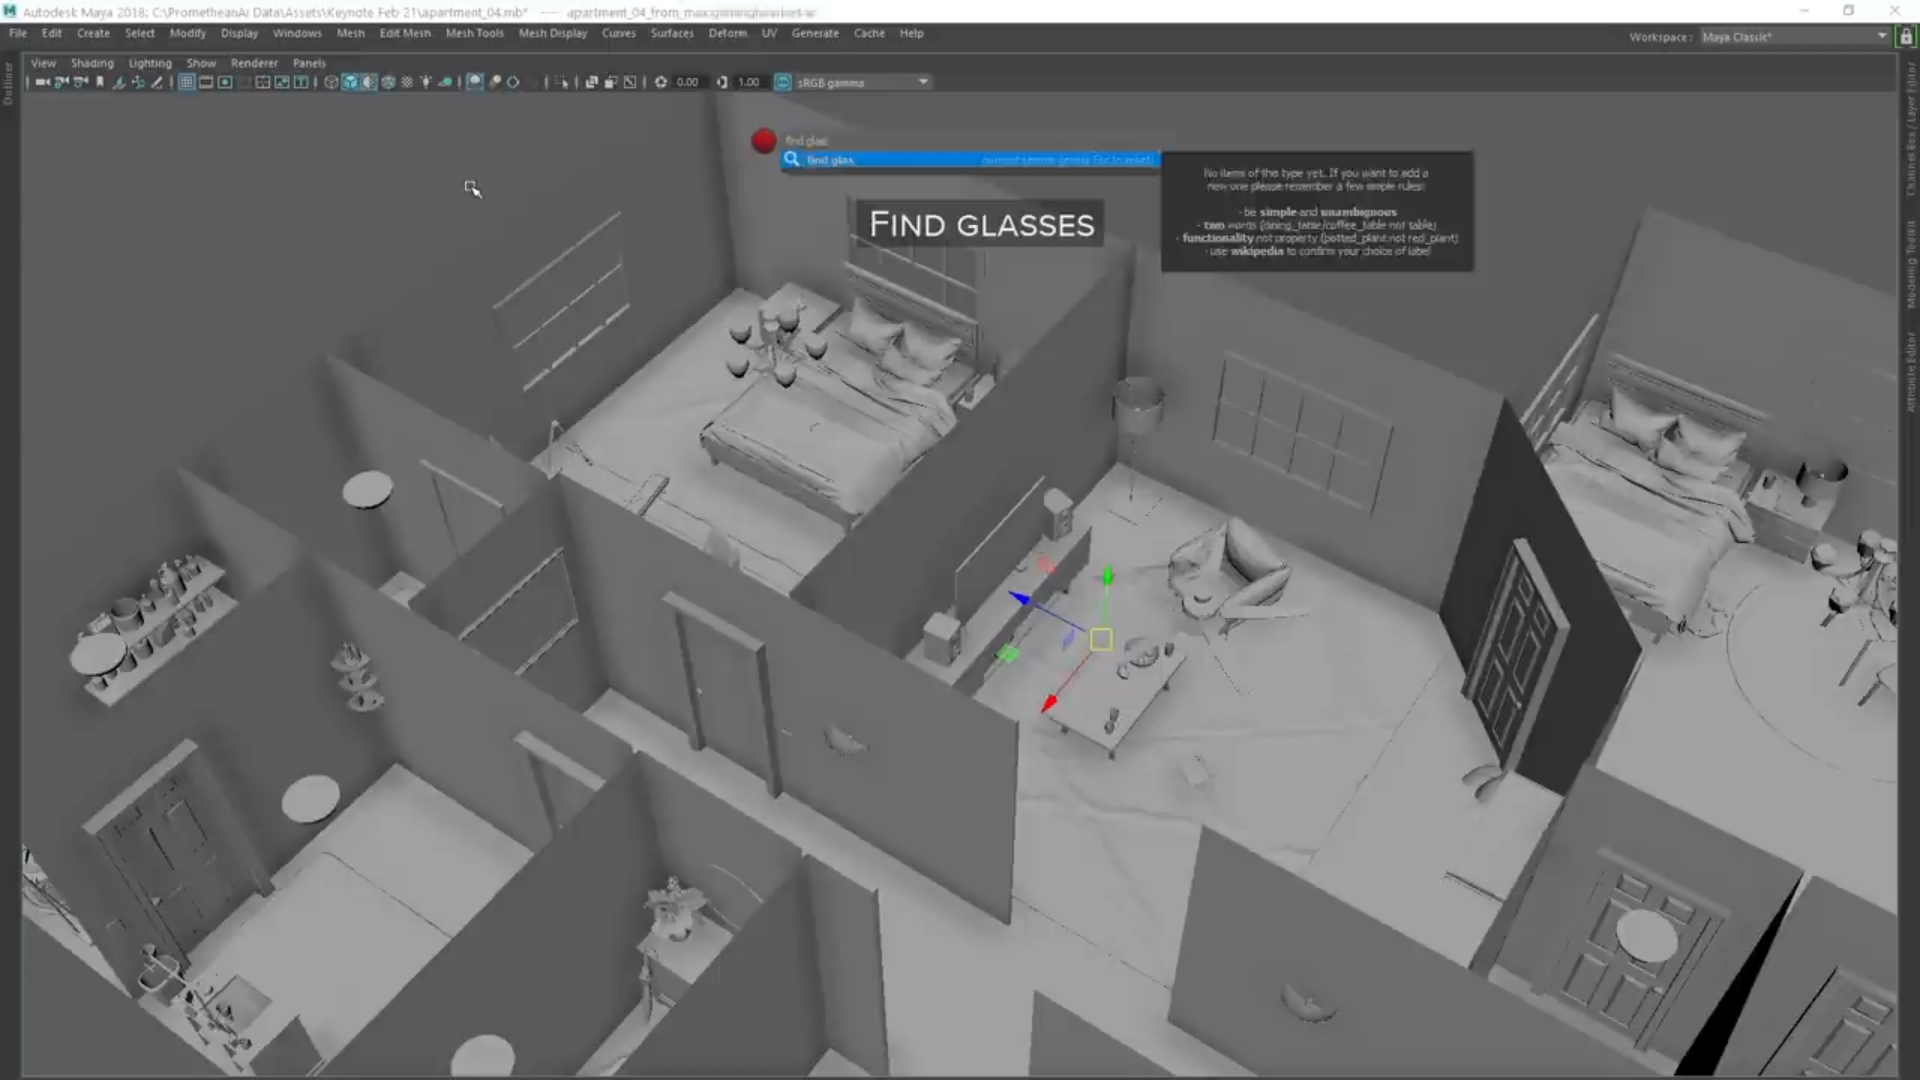Open the Panels menu
Image resolution: width=1920 pixels, height=1080 pixels.
[309, 63]
